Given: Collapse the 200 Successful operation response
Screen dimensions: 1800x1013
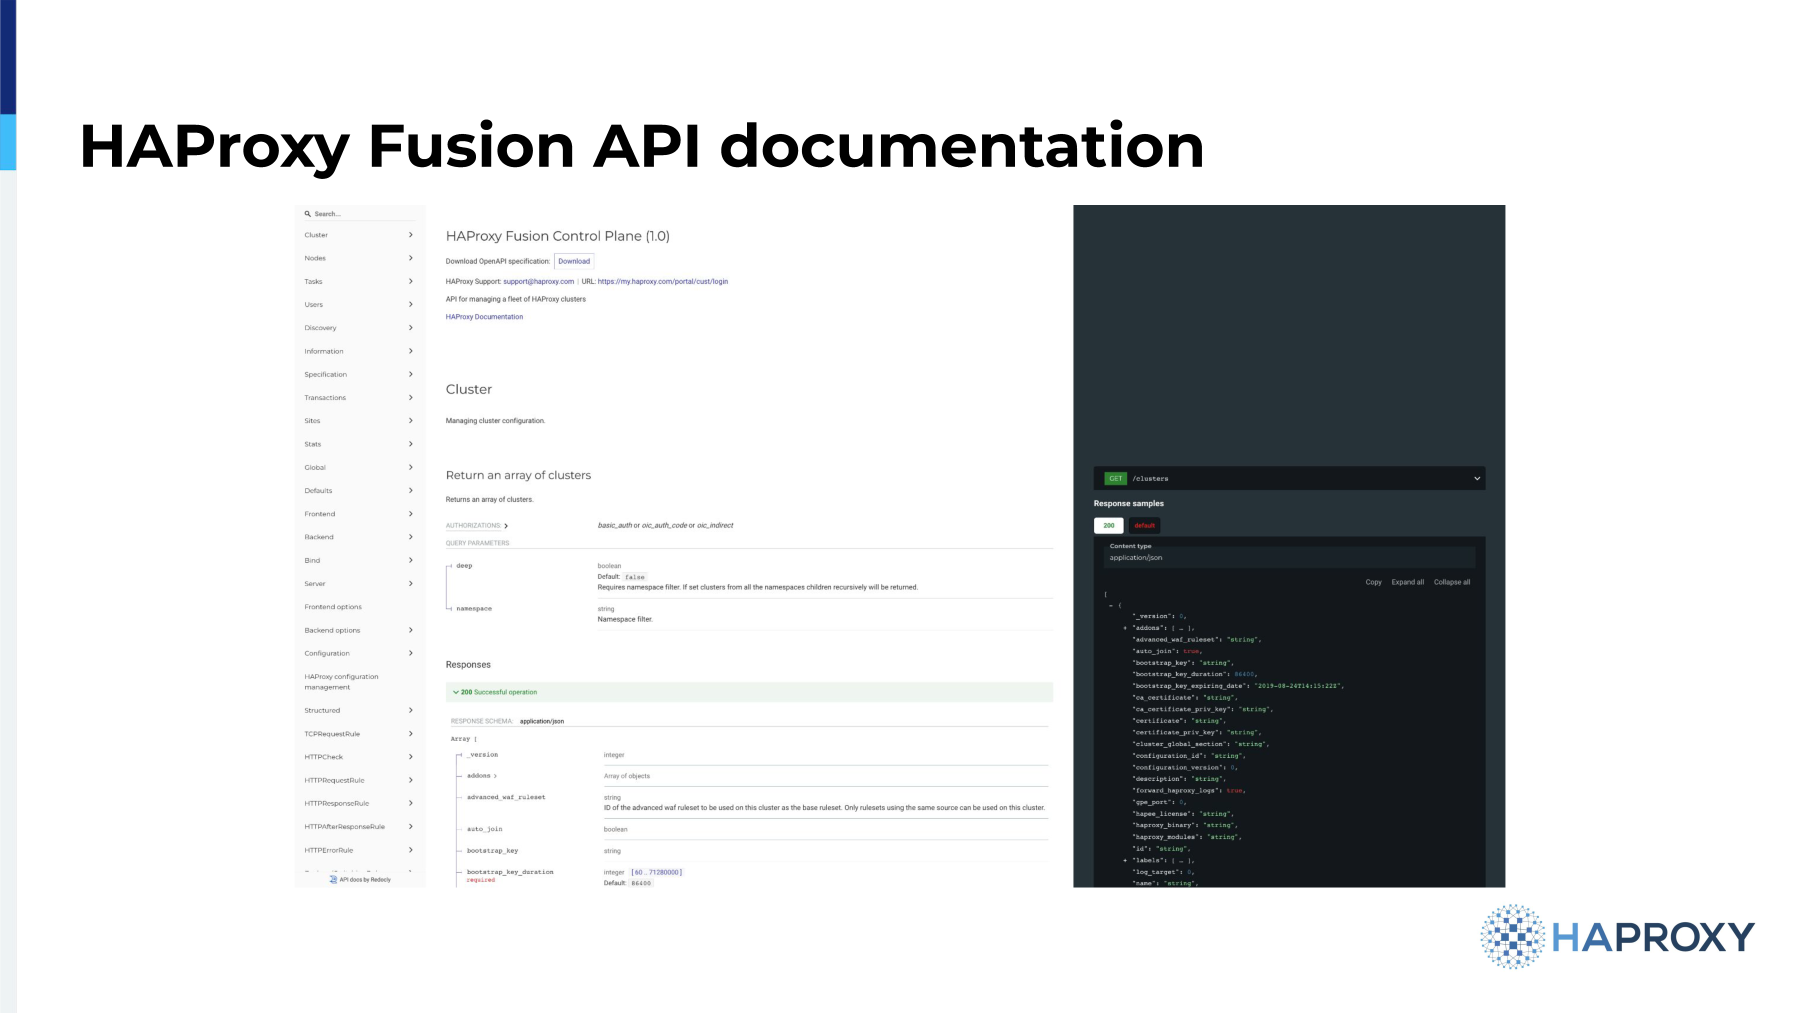Looking at the screenshot, I should tap(749, 692).
